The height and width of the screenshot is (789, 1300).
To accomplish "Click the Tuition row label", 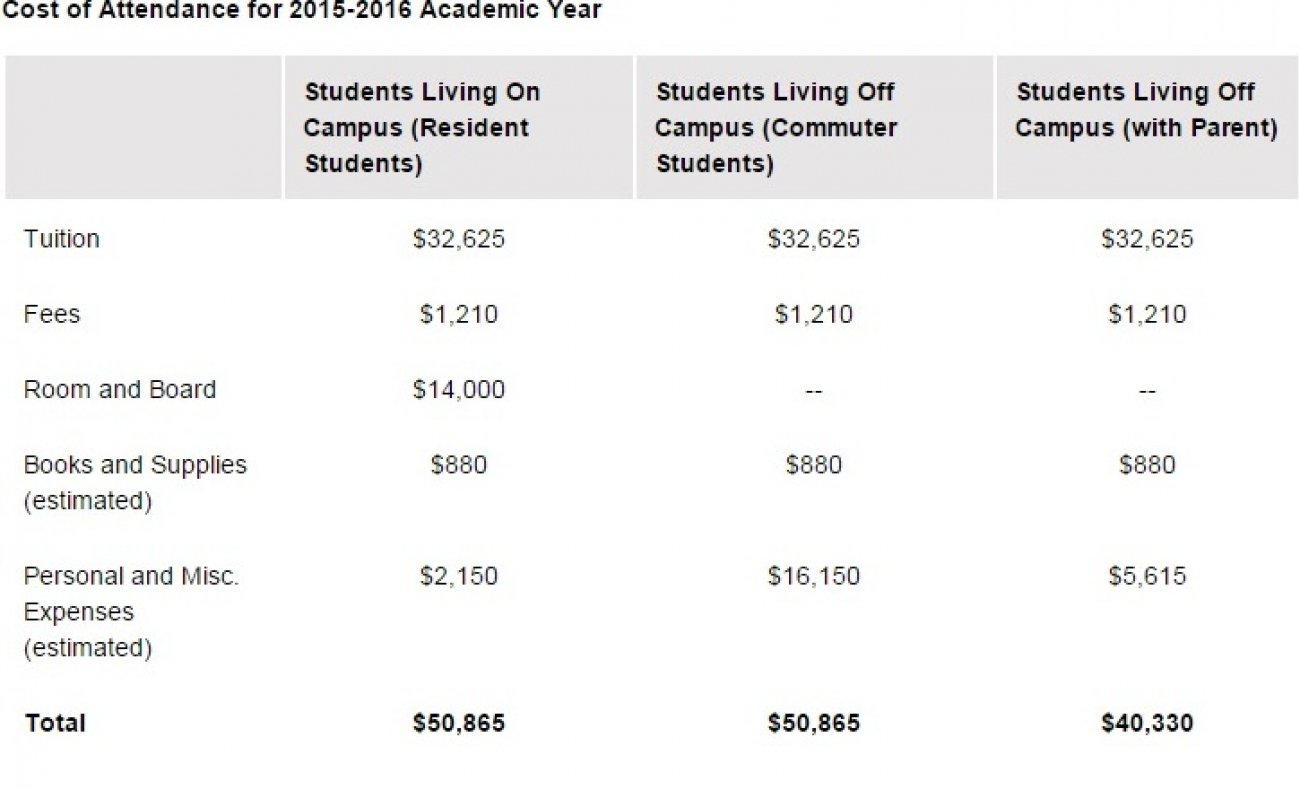I will point(61,239).
